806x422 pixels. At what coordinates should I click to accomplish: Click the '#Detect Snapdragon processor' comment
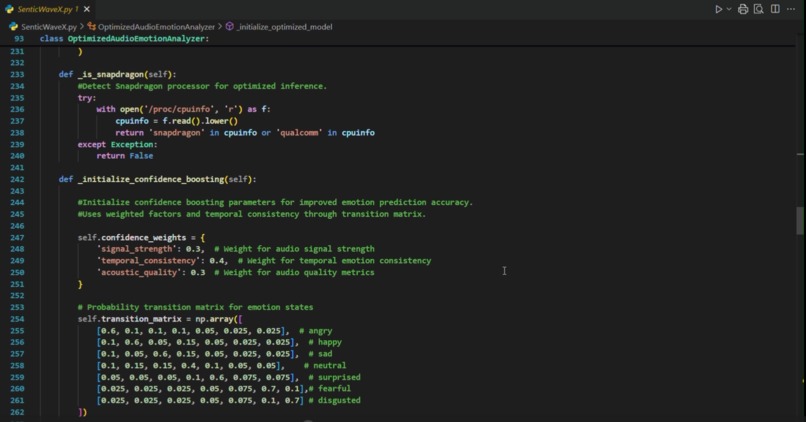tap(202, 86)
